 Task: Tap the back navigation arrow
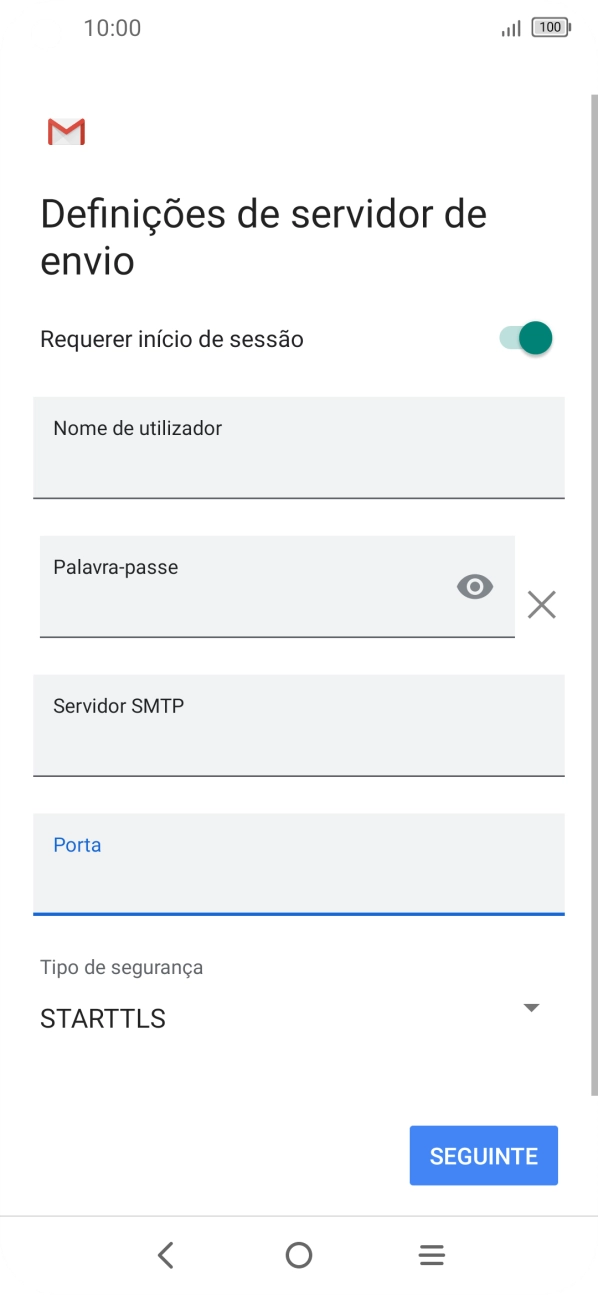(x=165, y=1254)
